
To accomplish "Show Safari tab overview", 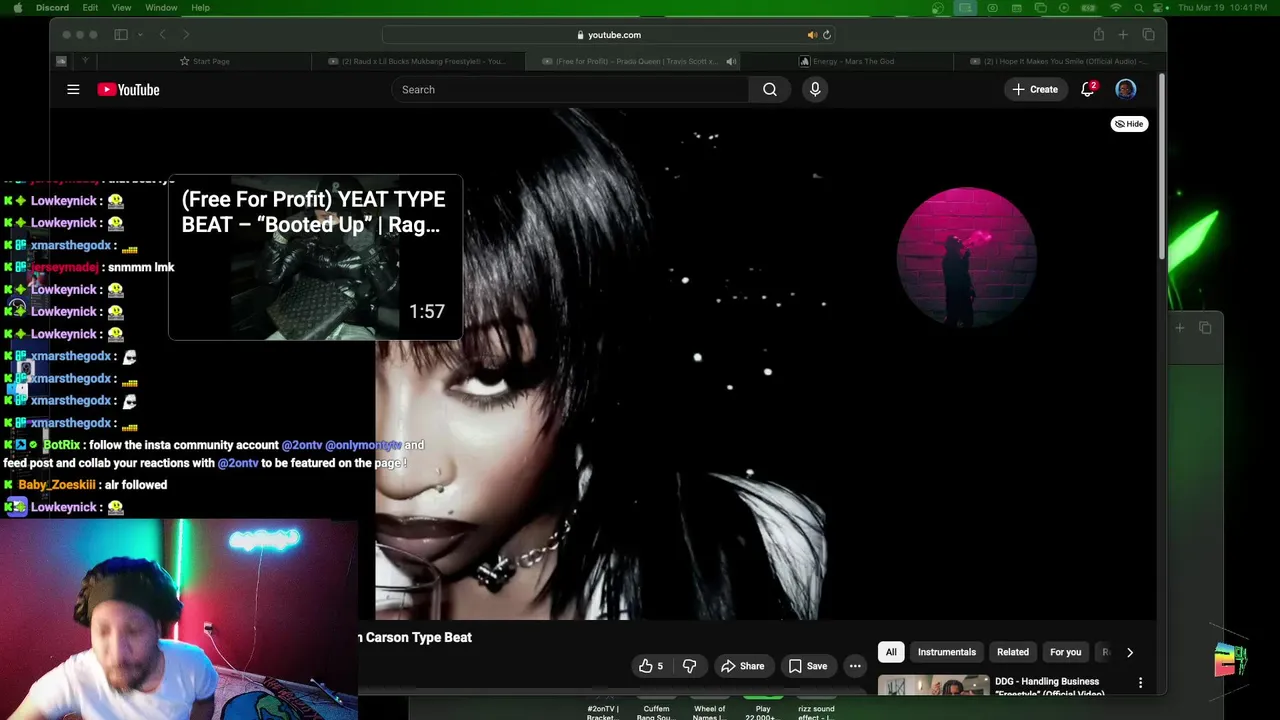I will pos(1148,35).
